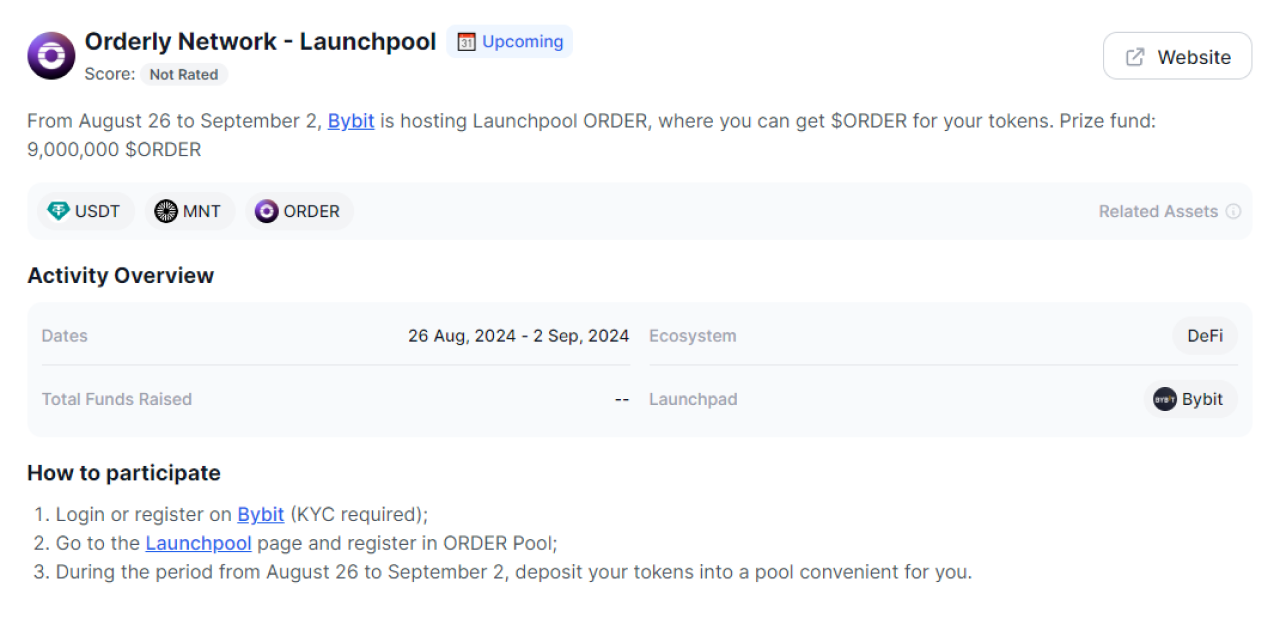Select the USDT asset chip
The height and width of the screenshot is (620, 1280).
pyautogui.click(x=85, y=211)
